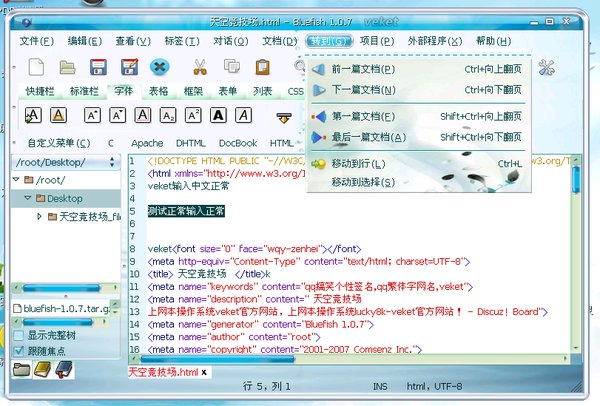Image resolution: width=600 pixels, height=406 pixels.
Task: Open a file with the folder icon
Action: 67,67
